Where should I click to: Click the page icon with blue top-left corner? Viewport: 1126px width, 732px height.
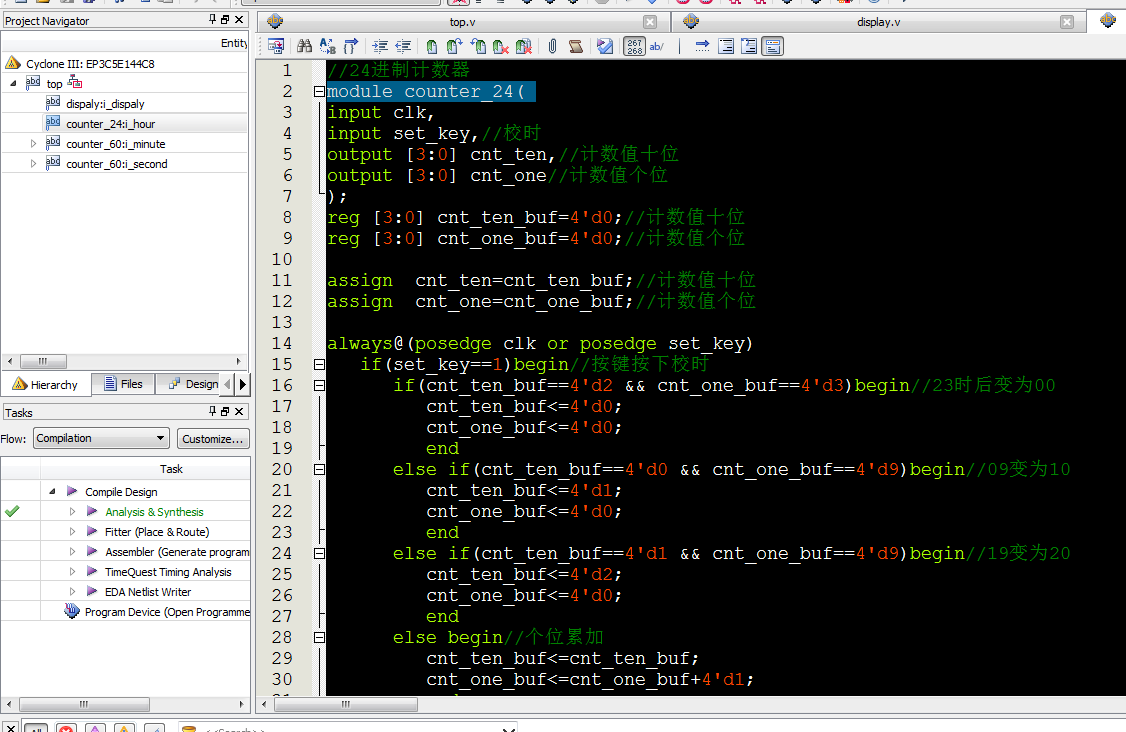(749, 47)
